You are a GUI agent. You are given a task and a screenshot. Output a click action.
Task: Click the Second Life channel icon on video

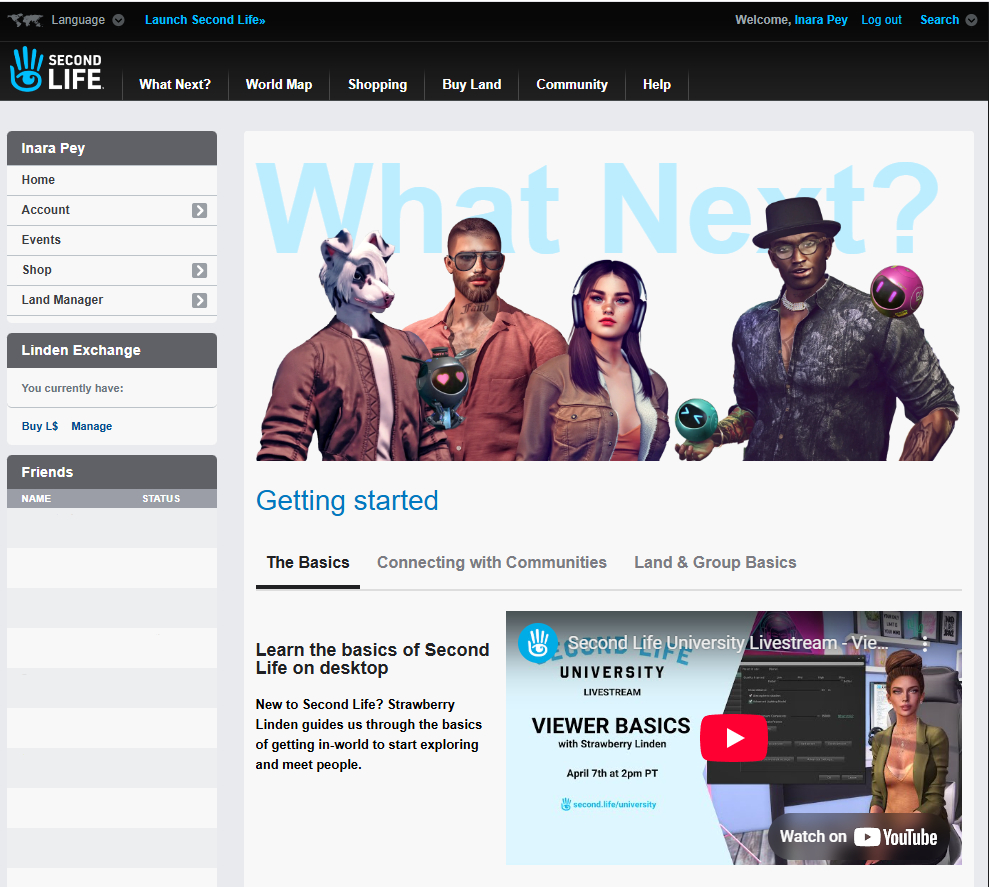tap(538, 643)
